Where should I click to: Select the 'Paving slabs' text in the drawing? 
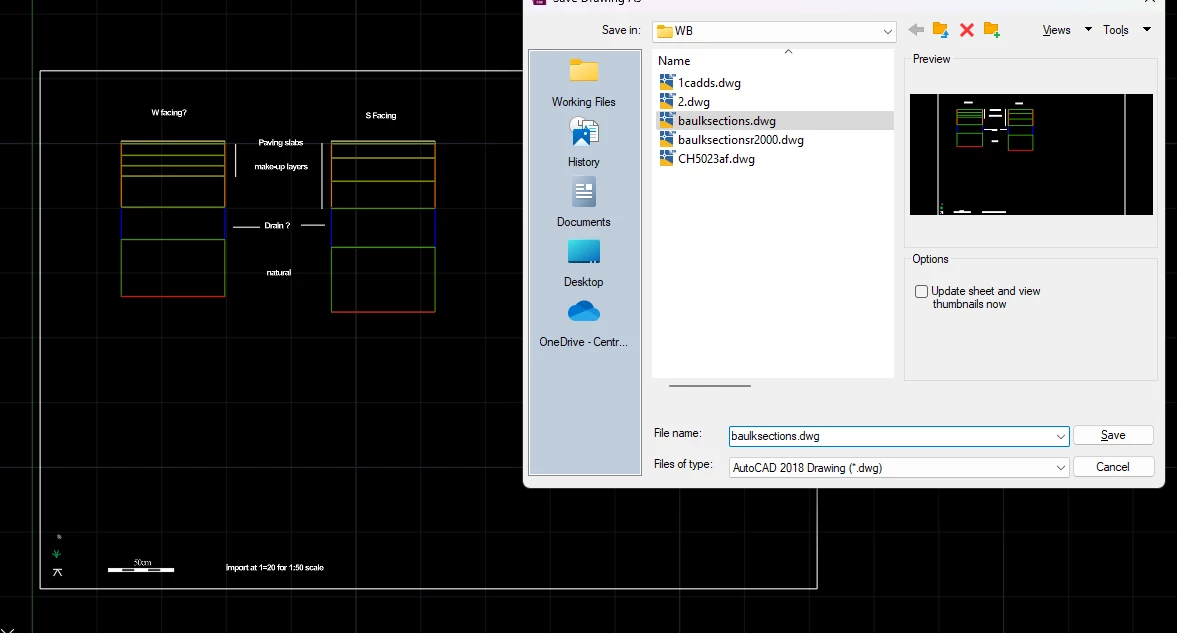point(281,143)
